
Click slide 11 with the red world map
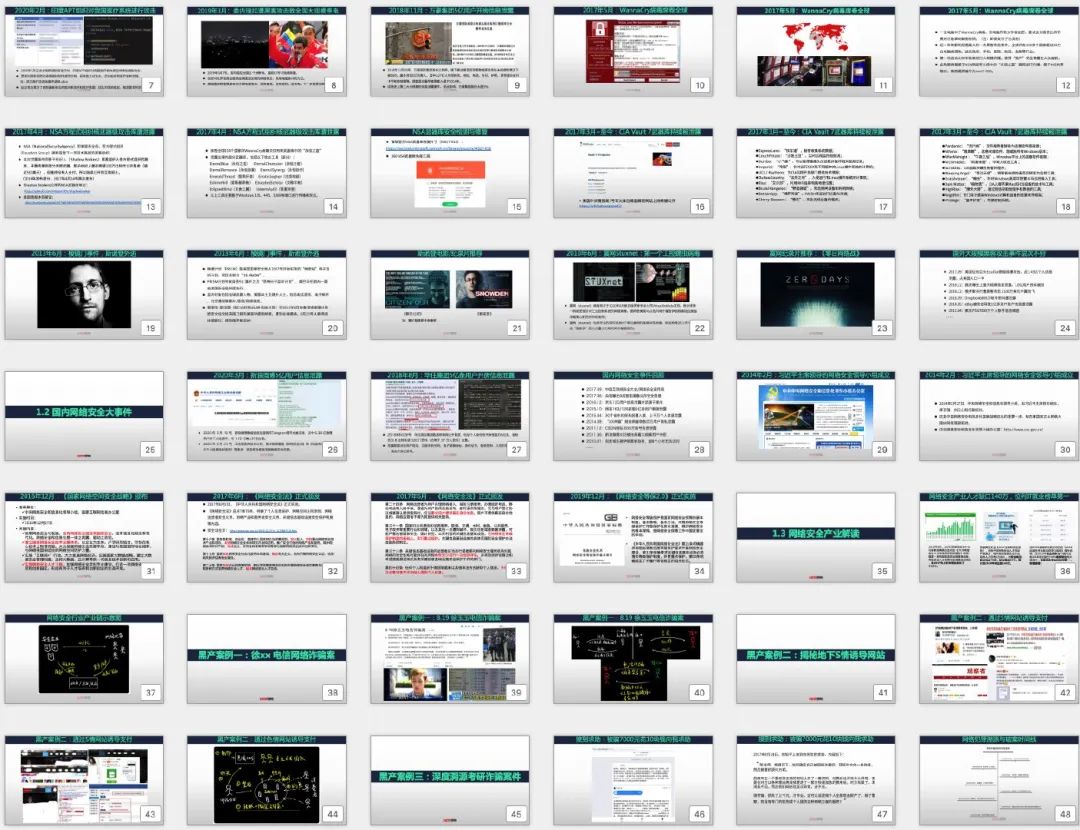point(816,50)
